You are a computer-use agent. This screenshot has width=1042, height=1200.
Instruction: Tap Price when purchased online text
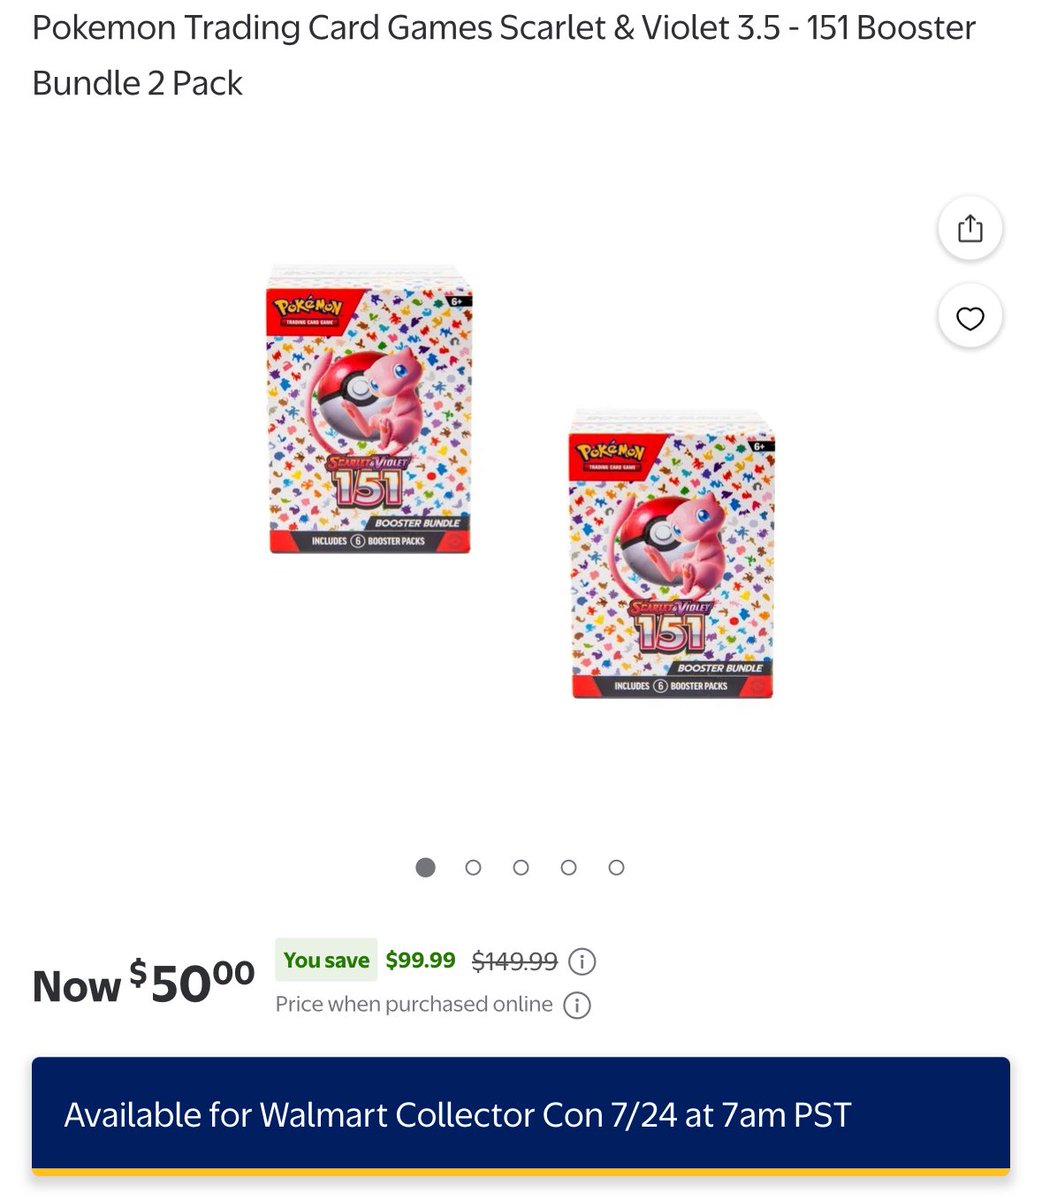414,1004
